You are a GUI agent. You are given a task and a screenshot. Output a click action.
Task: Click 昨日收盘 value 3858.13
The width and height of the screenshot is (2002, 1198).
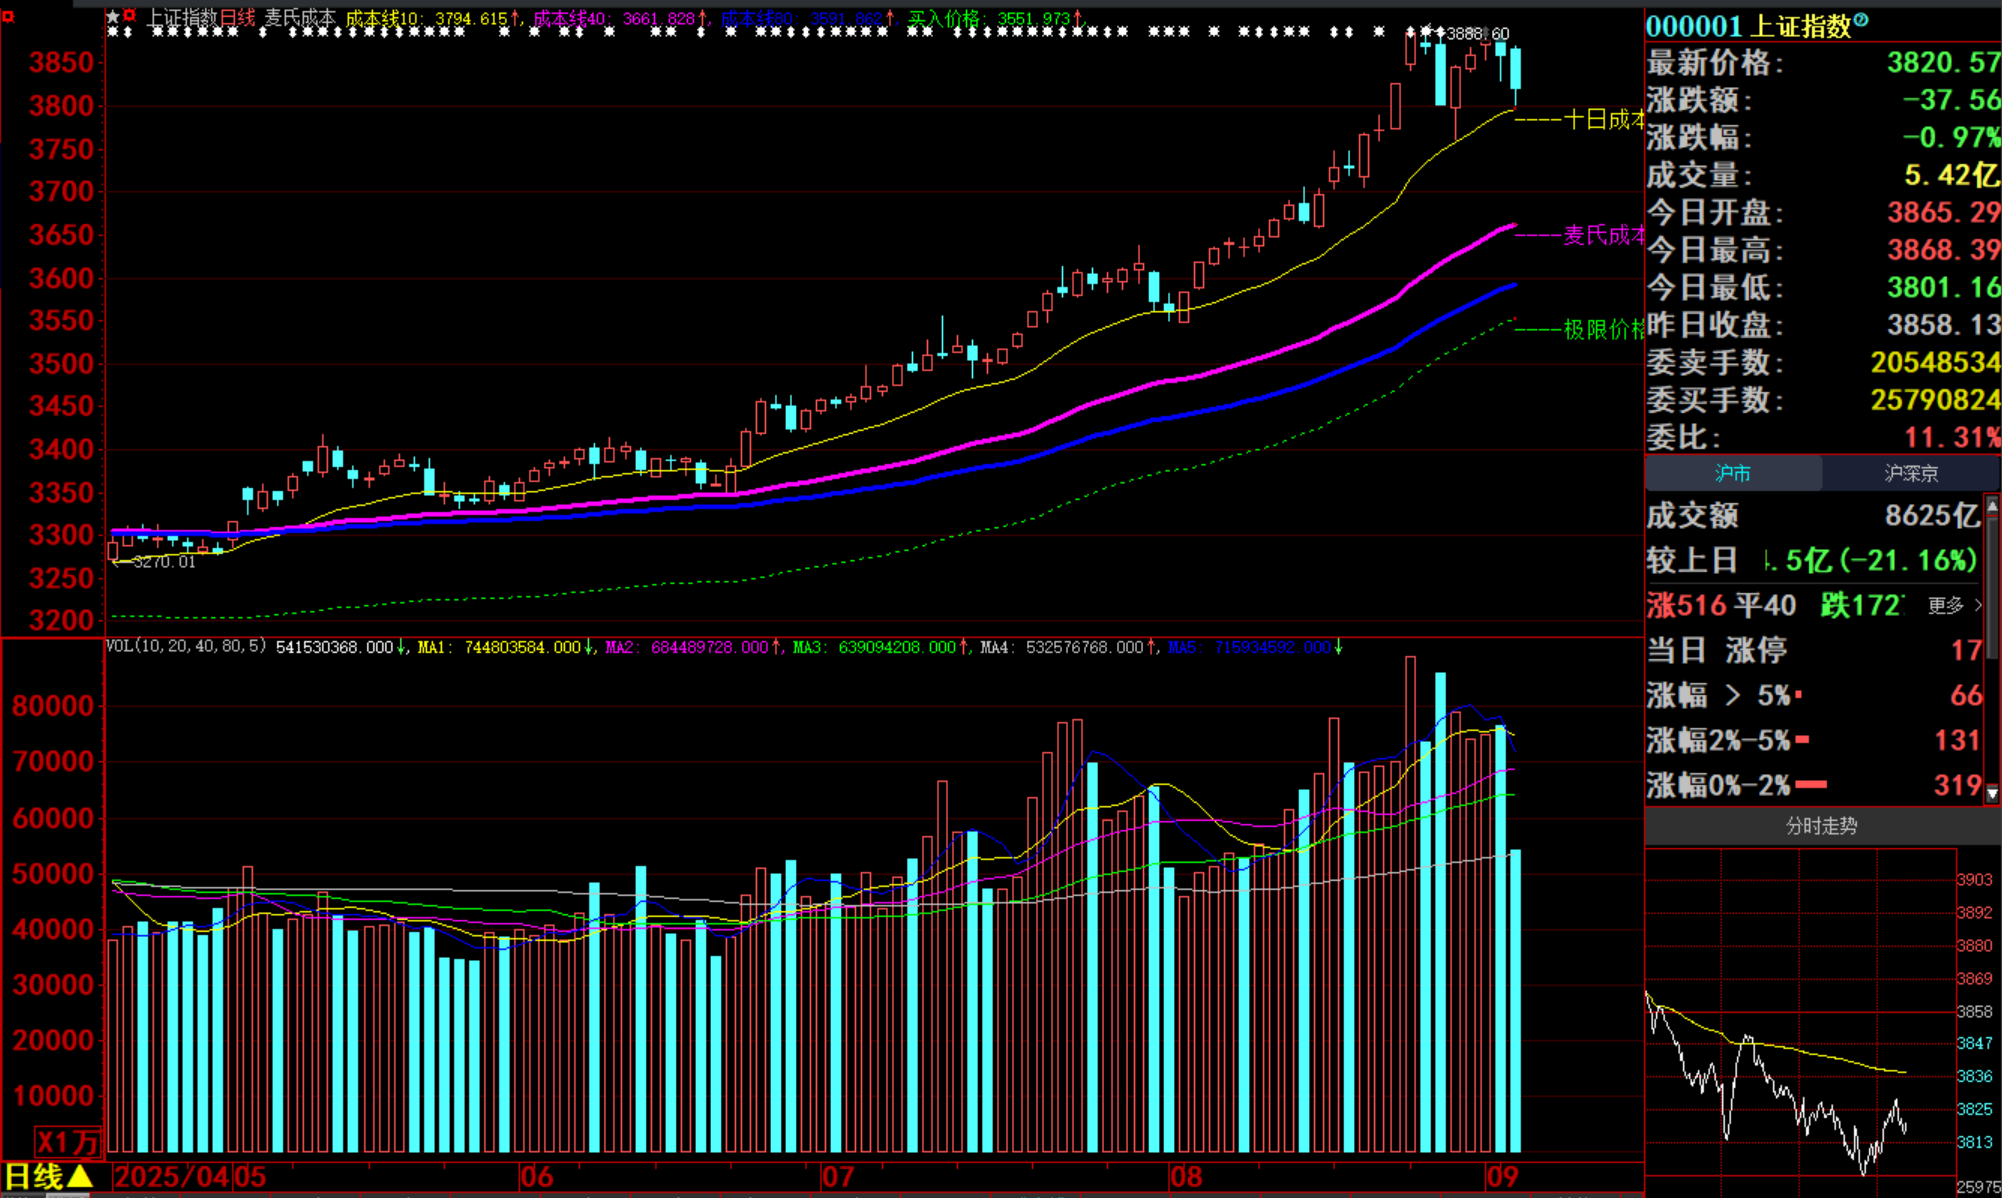1943,325
